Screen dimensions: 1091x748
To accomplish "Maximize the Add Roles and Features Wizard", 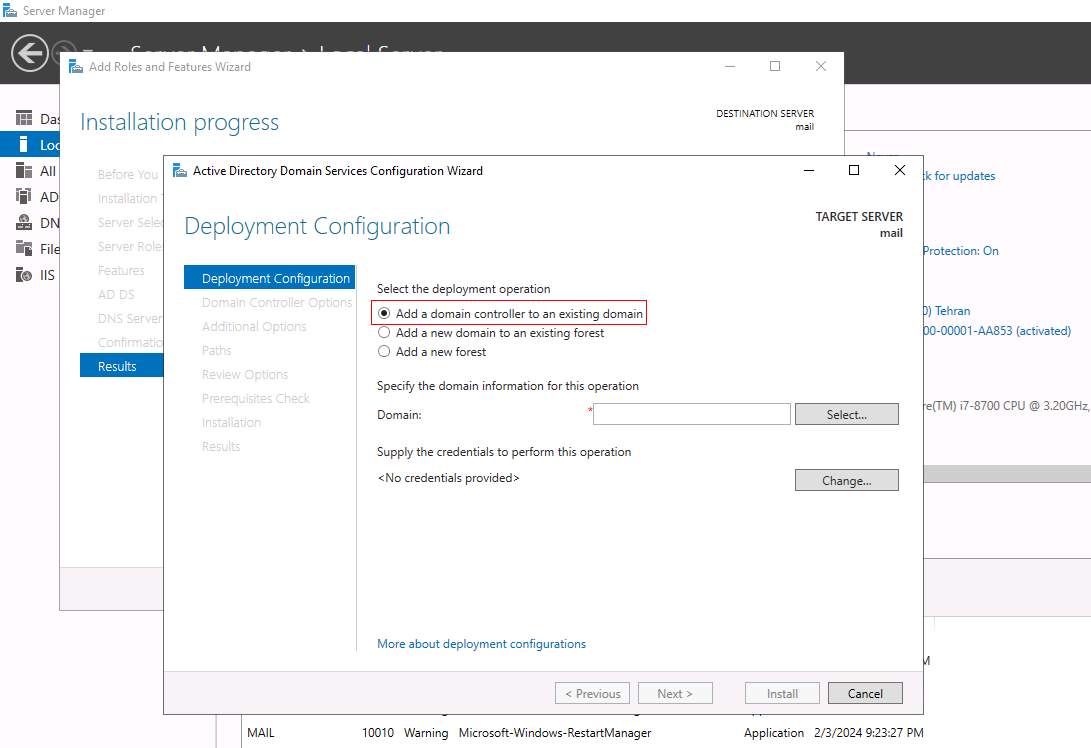I will [x=775, y=66].
